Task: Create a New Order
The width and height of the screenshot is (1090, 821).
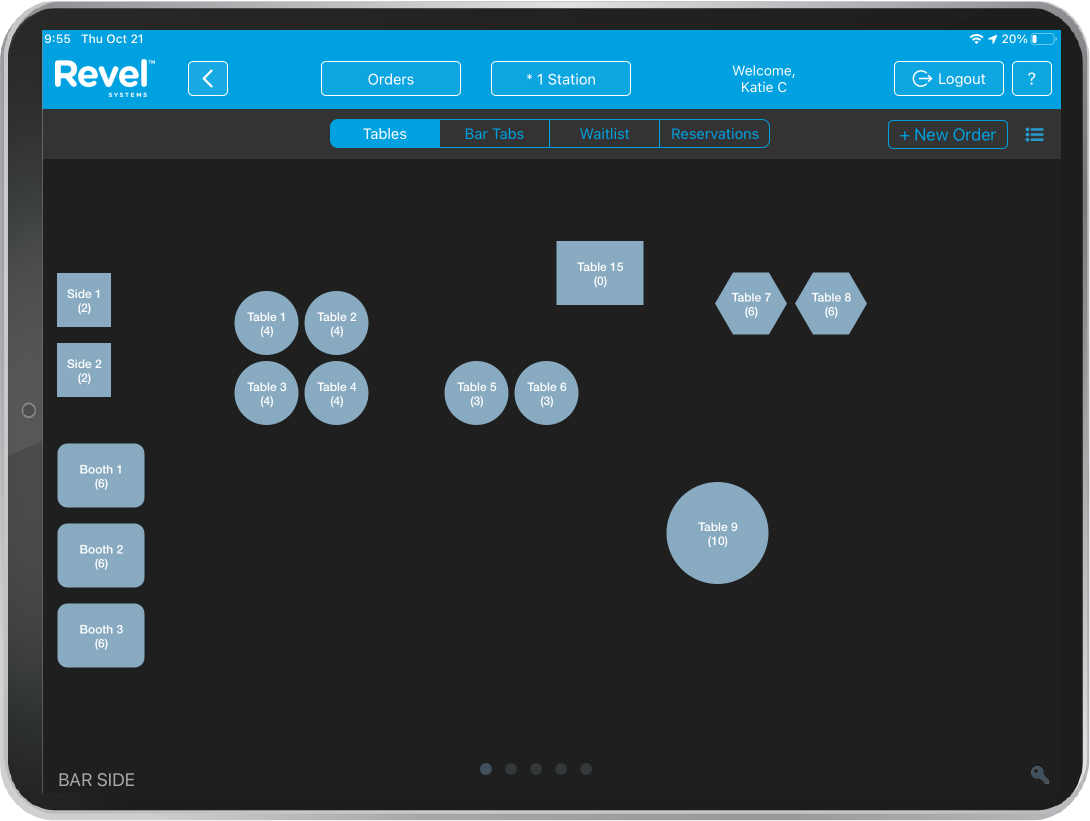Action: [947, 135]
